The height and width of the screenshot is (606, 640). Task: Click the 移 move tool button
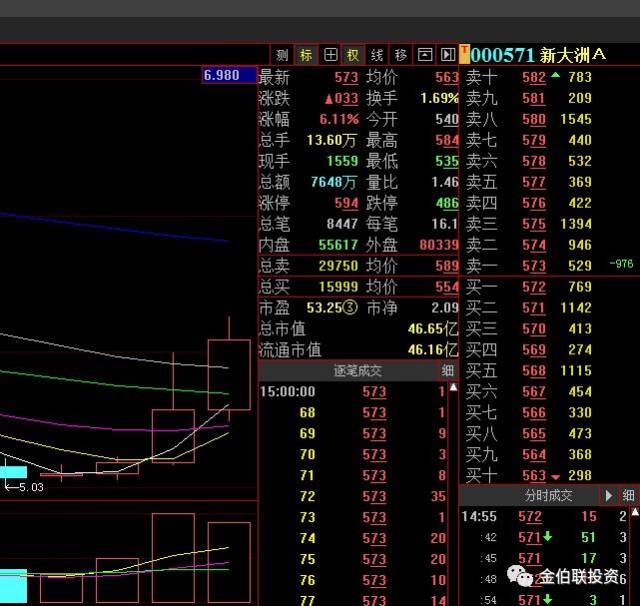[x=401, y=55]
